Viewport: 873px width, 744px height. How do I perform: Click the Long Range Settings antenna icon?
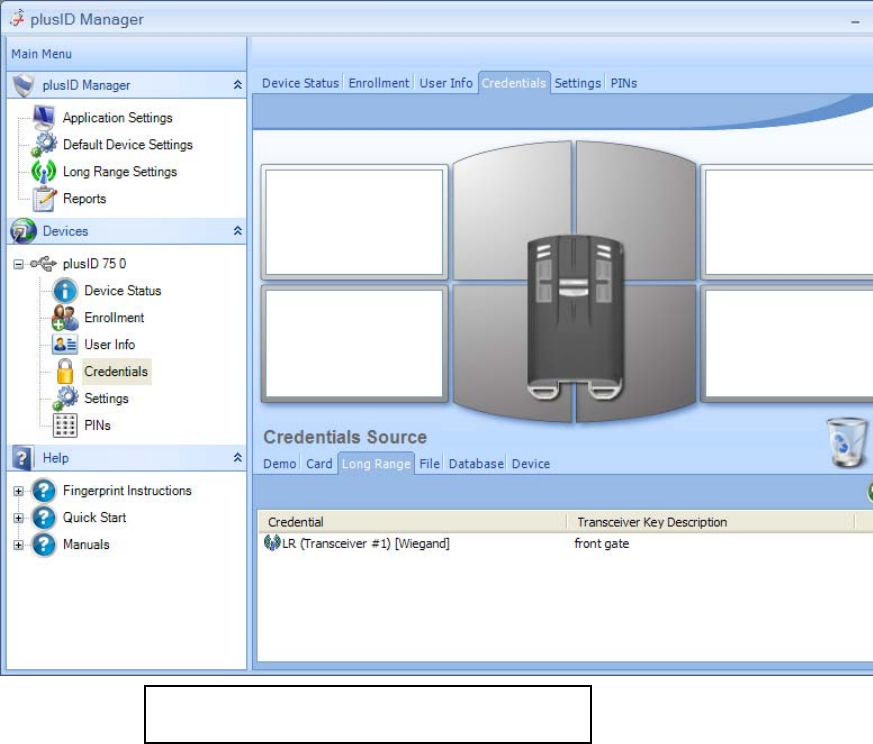[43, 172]
